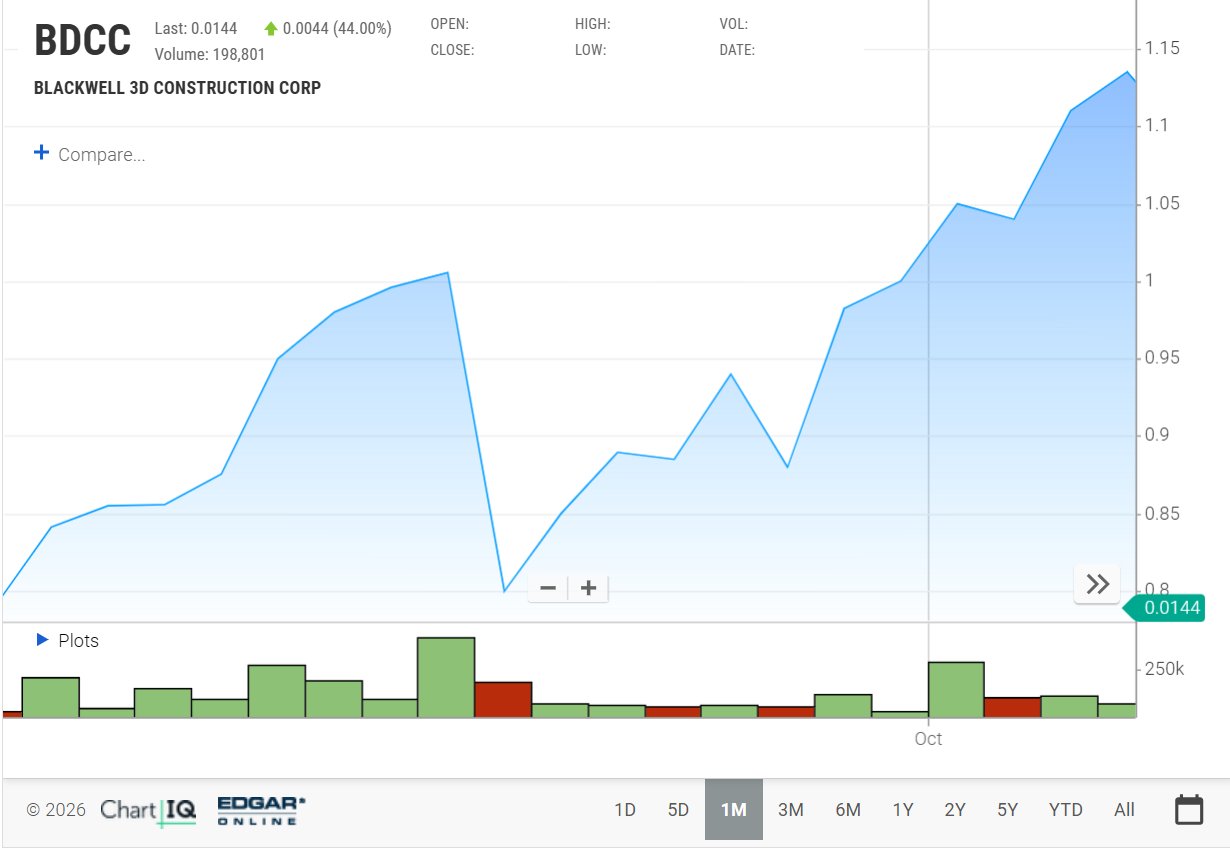The height and width of the screenshot is (848, 1230).
Task: Choose the YTD time range
Action: point(1066,810)
